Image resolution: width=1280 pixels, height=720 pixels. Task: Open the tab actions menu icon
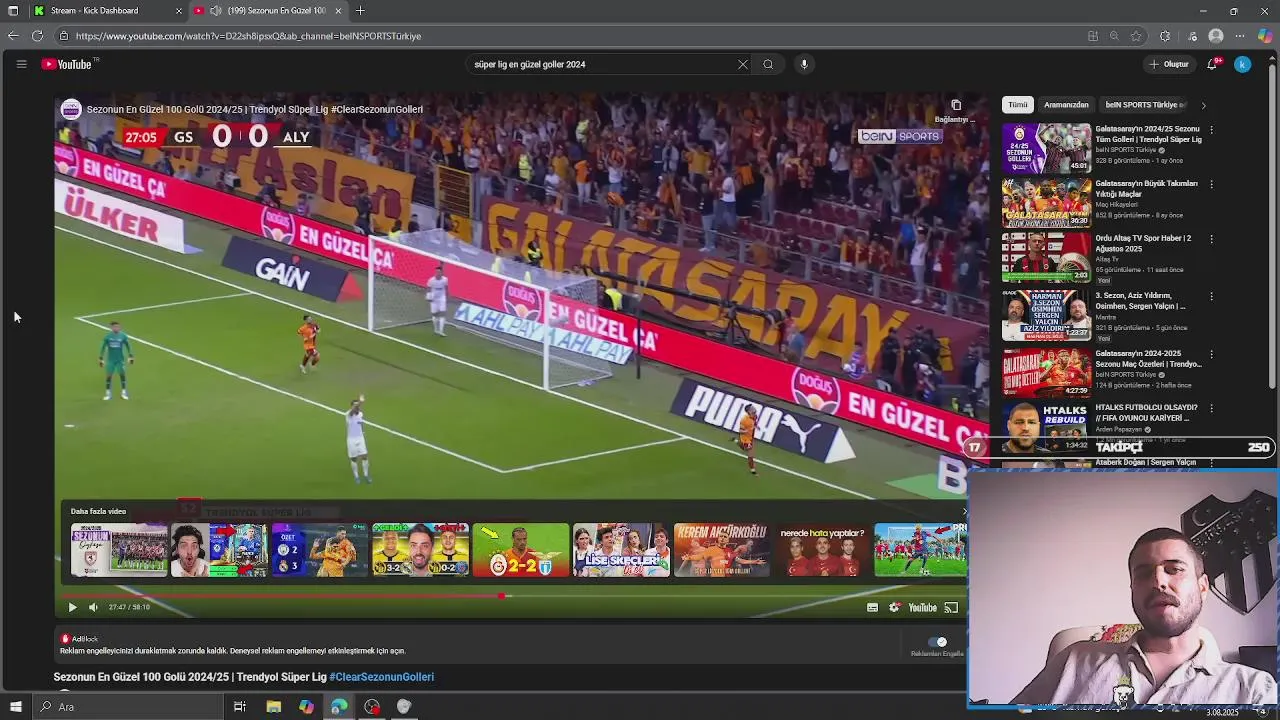pos(13,11)
